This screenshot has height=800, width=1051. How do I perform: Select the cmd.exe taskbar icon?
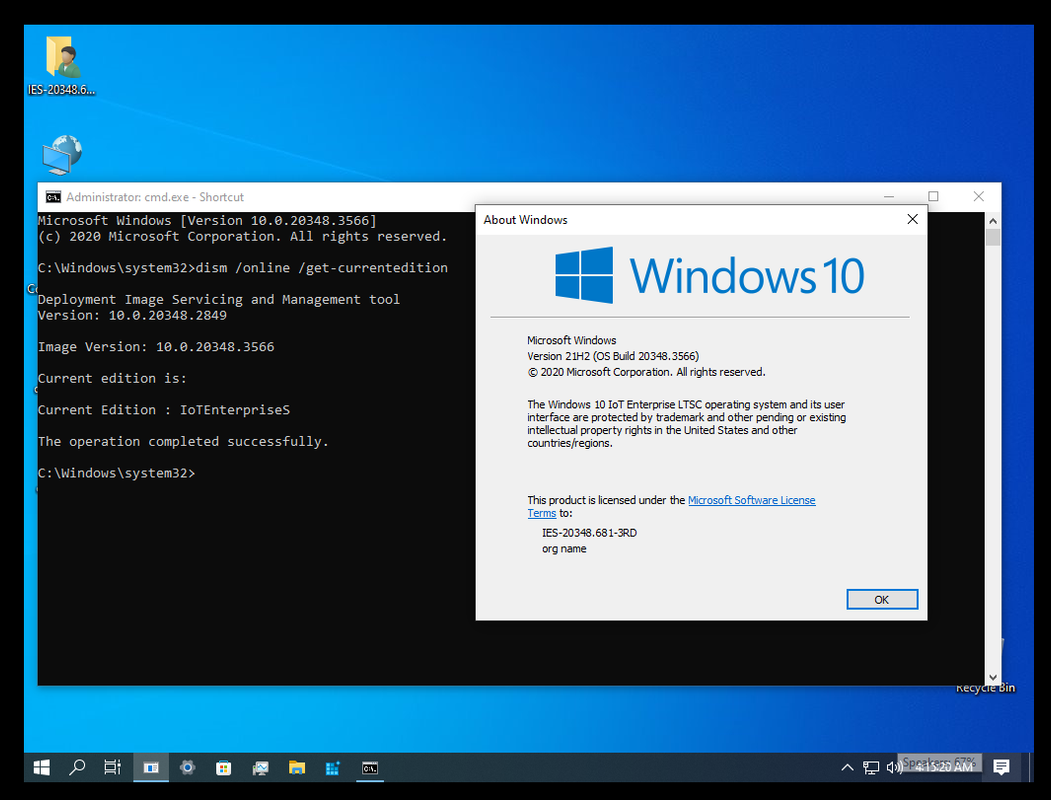[x=370, y=768]
